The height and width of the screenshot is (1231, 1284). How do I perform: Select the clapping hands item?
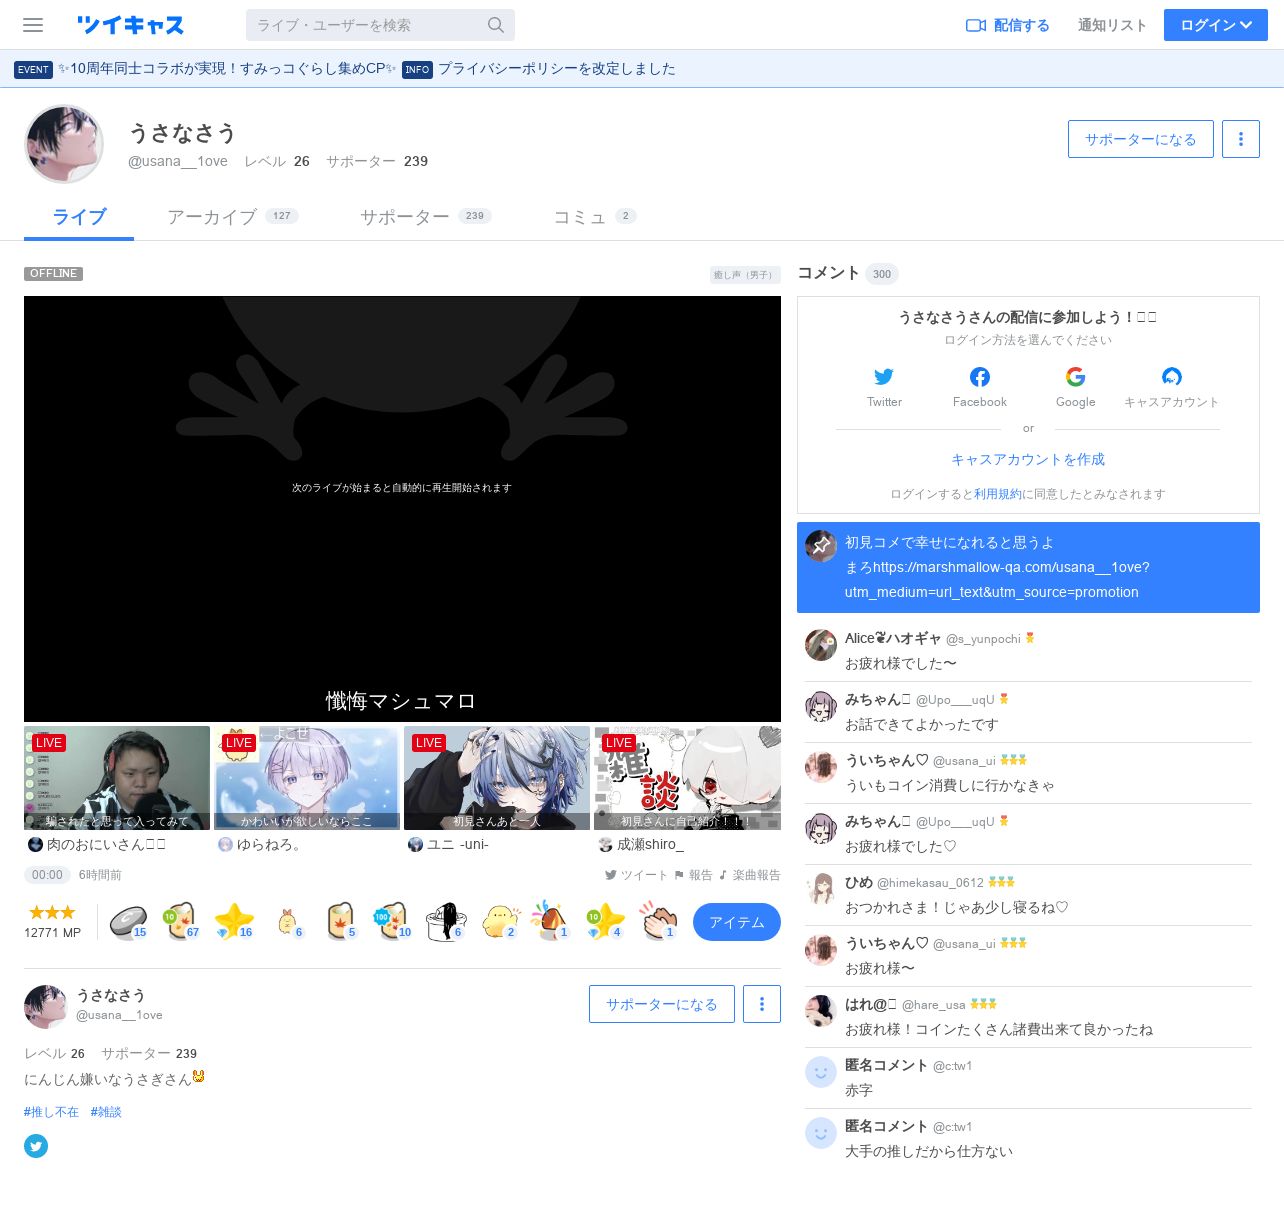click(x=658, y=921)
